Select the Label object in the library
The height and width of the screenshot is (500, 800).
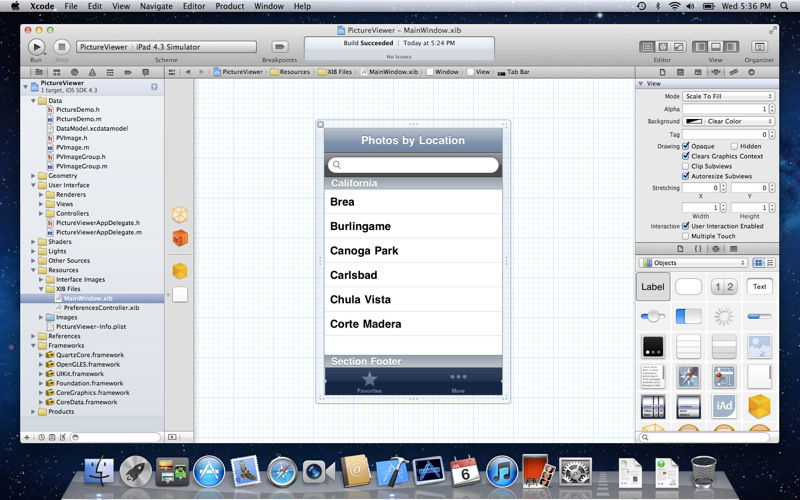pos(653,287)
